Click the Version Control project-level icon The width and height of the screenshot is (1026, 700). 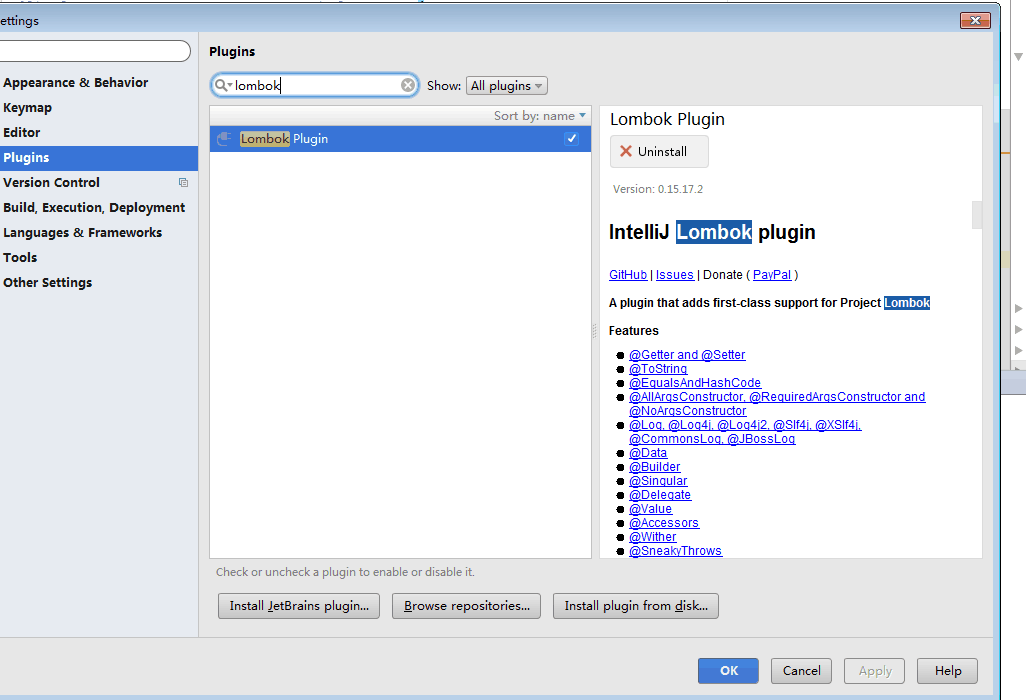[183, 183]
